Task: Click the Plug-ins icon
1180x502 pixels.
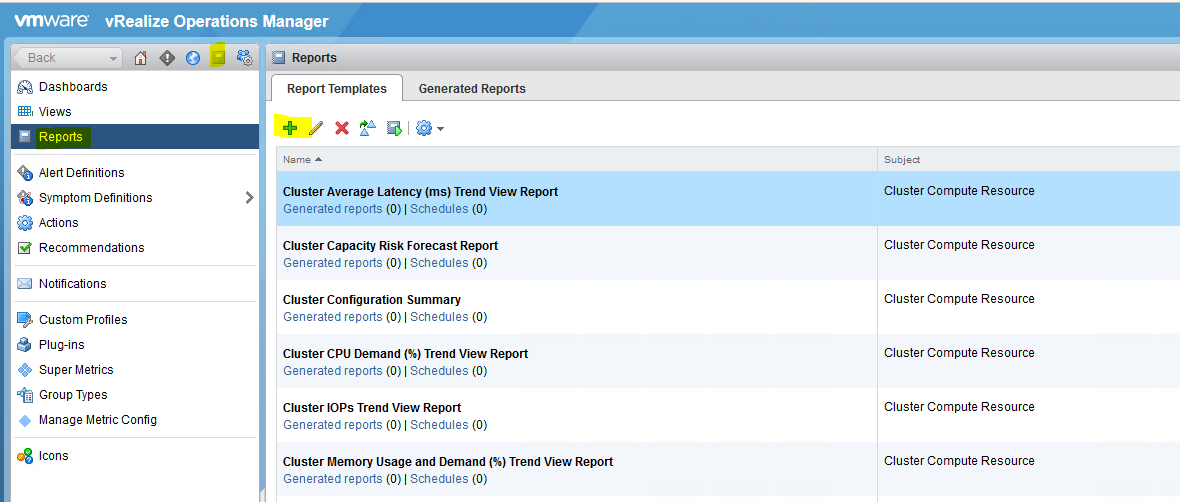Action: [x=25, y=345]
